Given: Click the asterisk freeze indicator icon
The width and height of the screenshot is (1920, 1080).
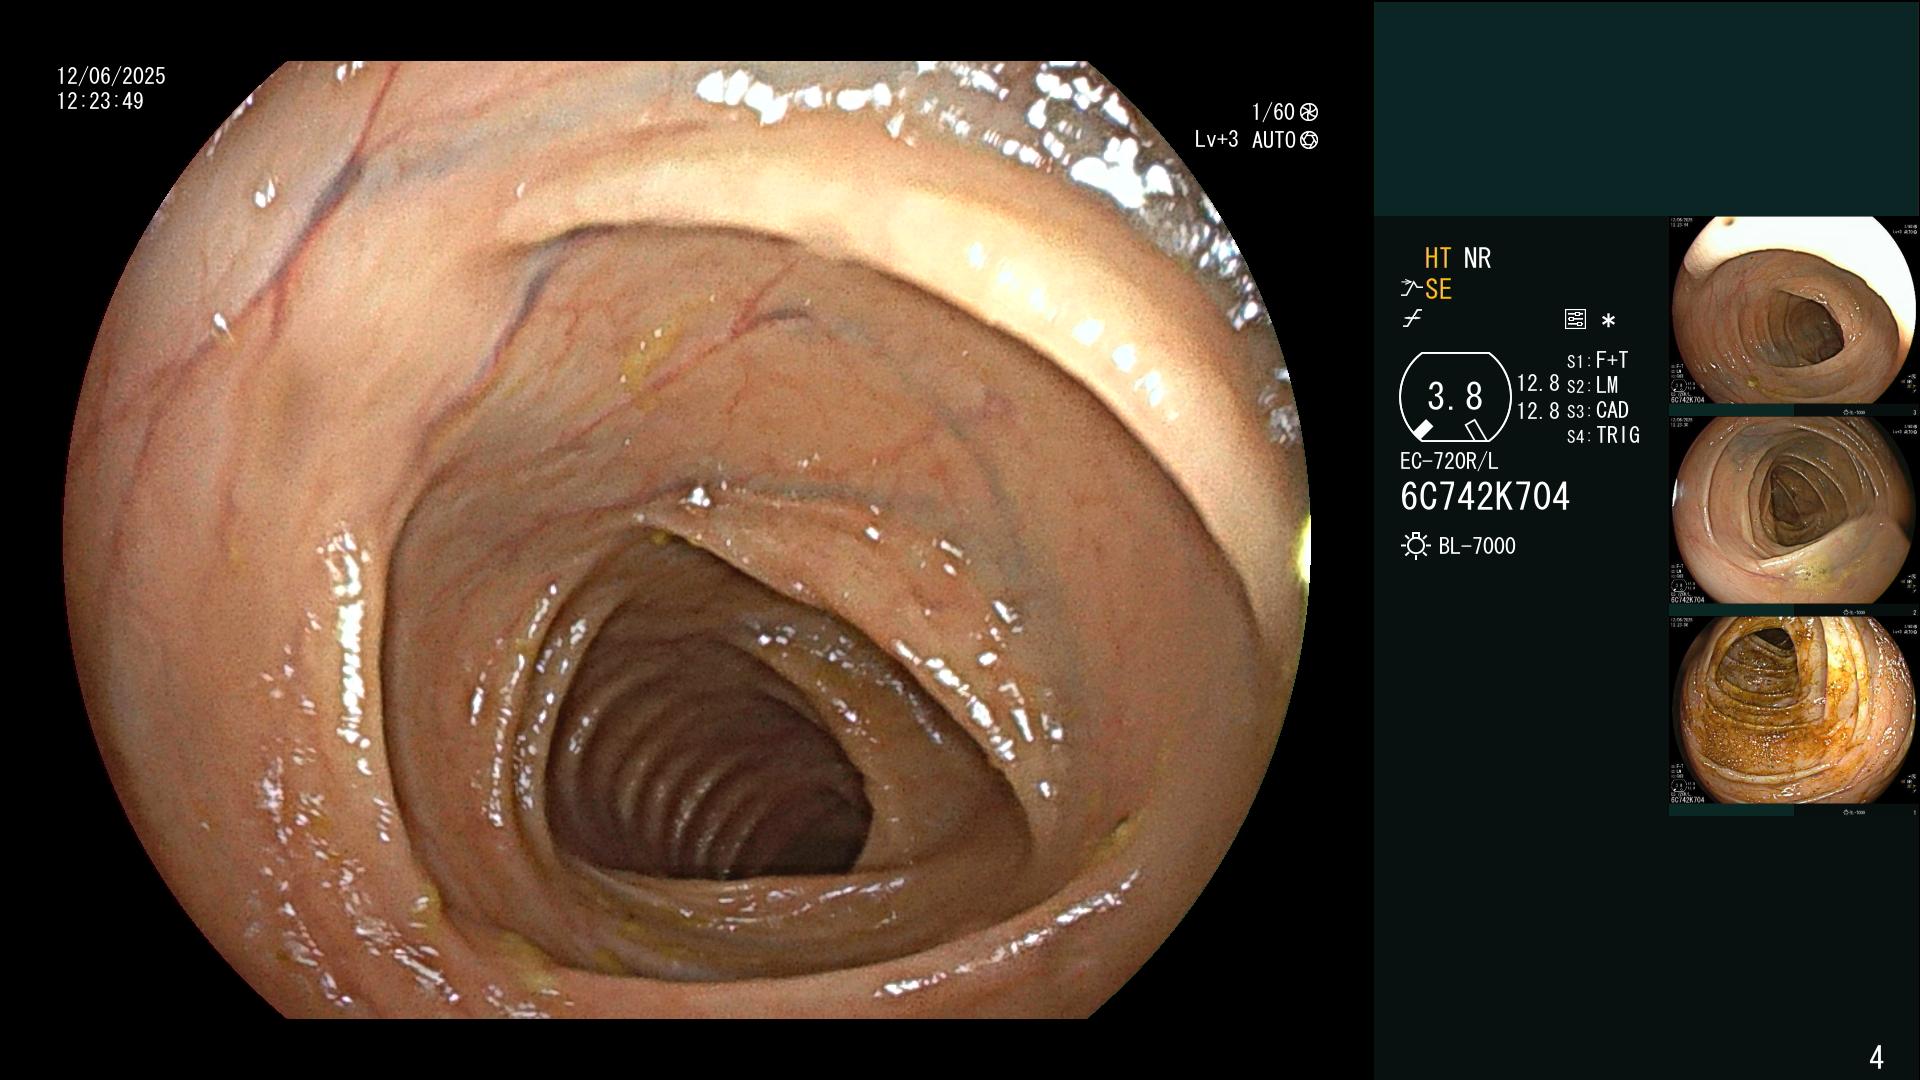Looking at the screenshot, I should 1608,321.
